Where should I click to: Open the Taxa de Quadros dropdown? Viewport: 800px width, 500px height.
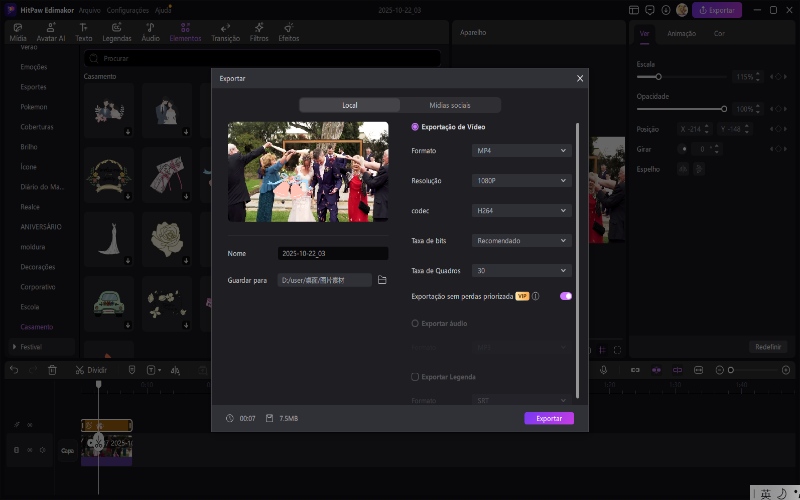click(521, 271)
